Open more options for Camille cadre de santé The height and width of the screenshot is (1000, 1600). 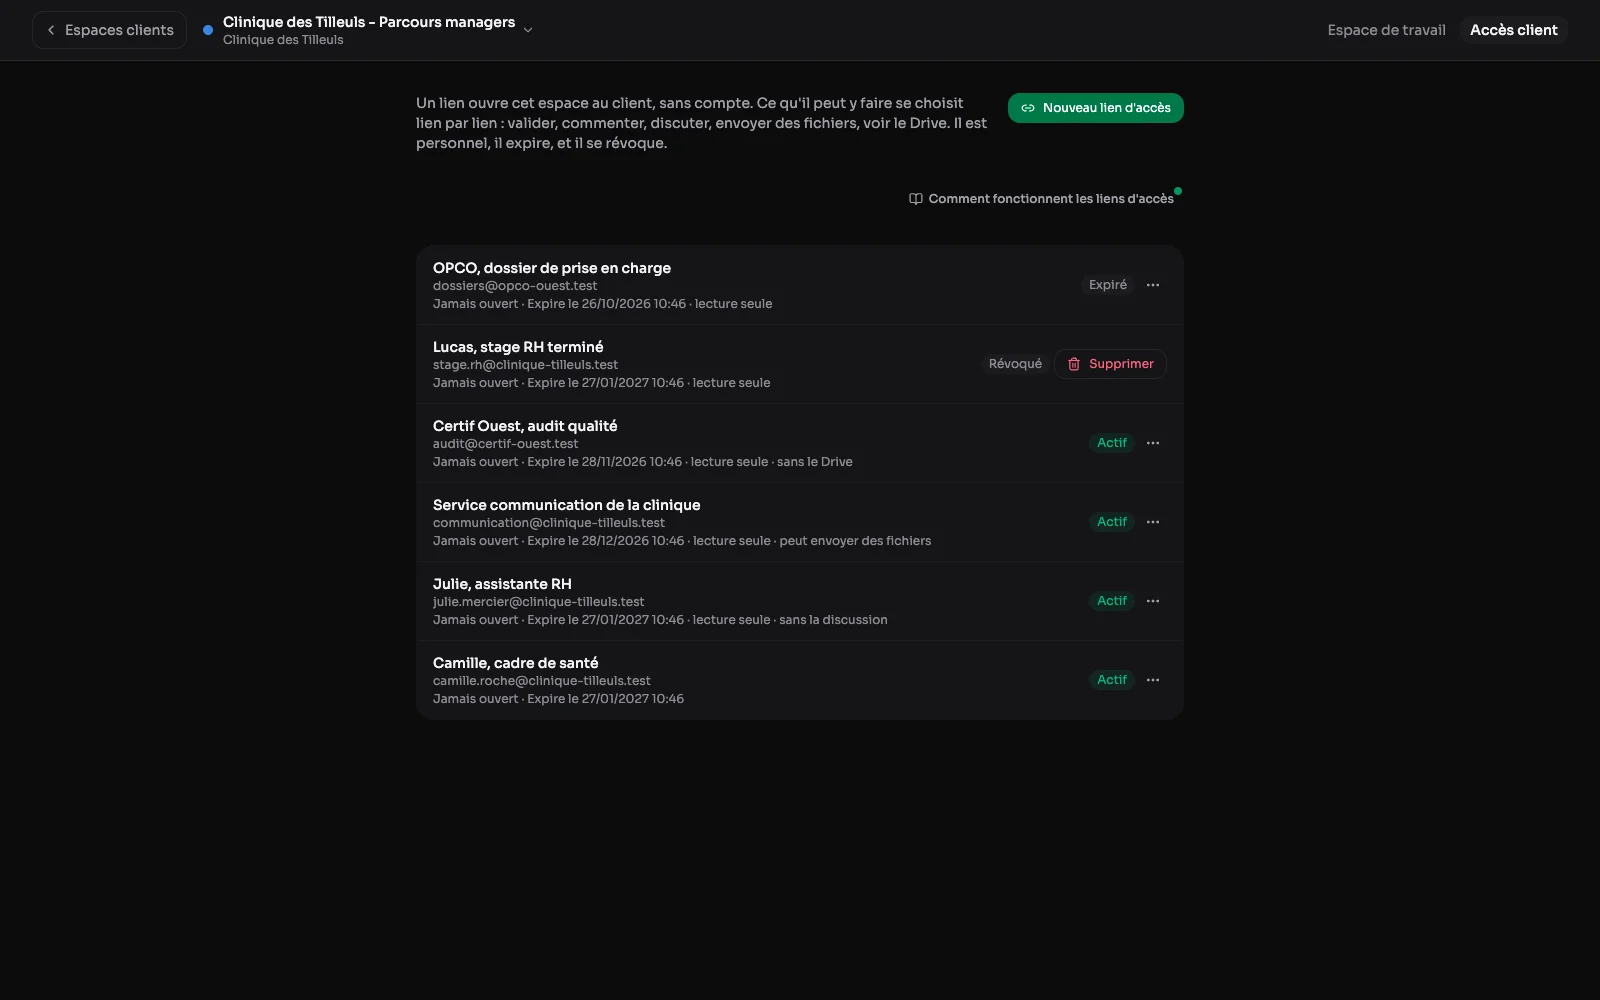pyautogui.click(x=1153, y=680)
